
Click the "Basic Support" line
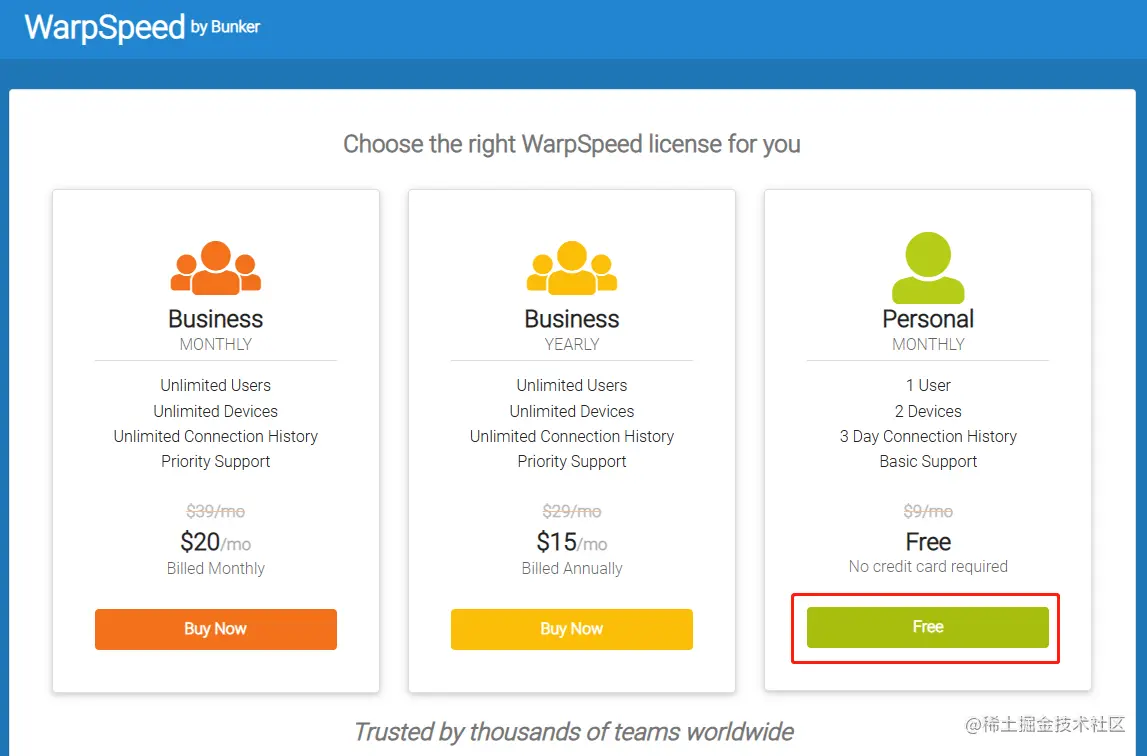(928, 462)
